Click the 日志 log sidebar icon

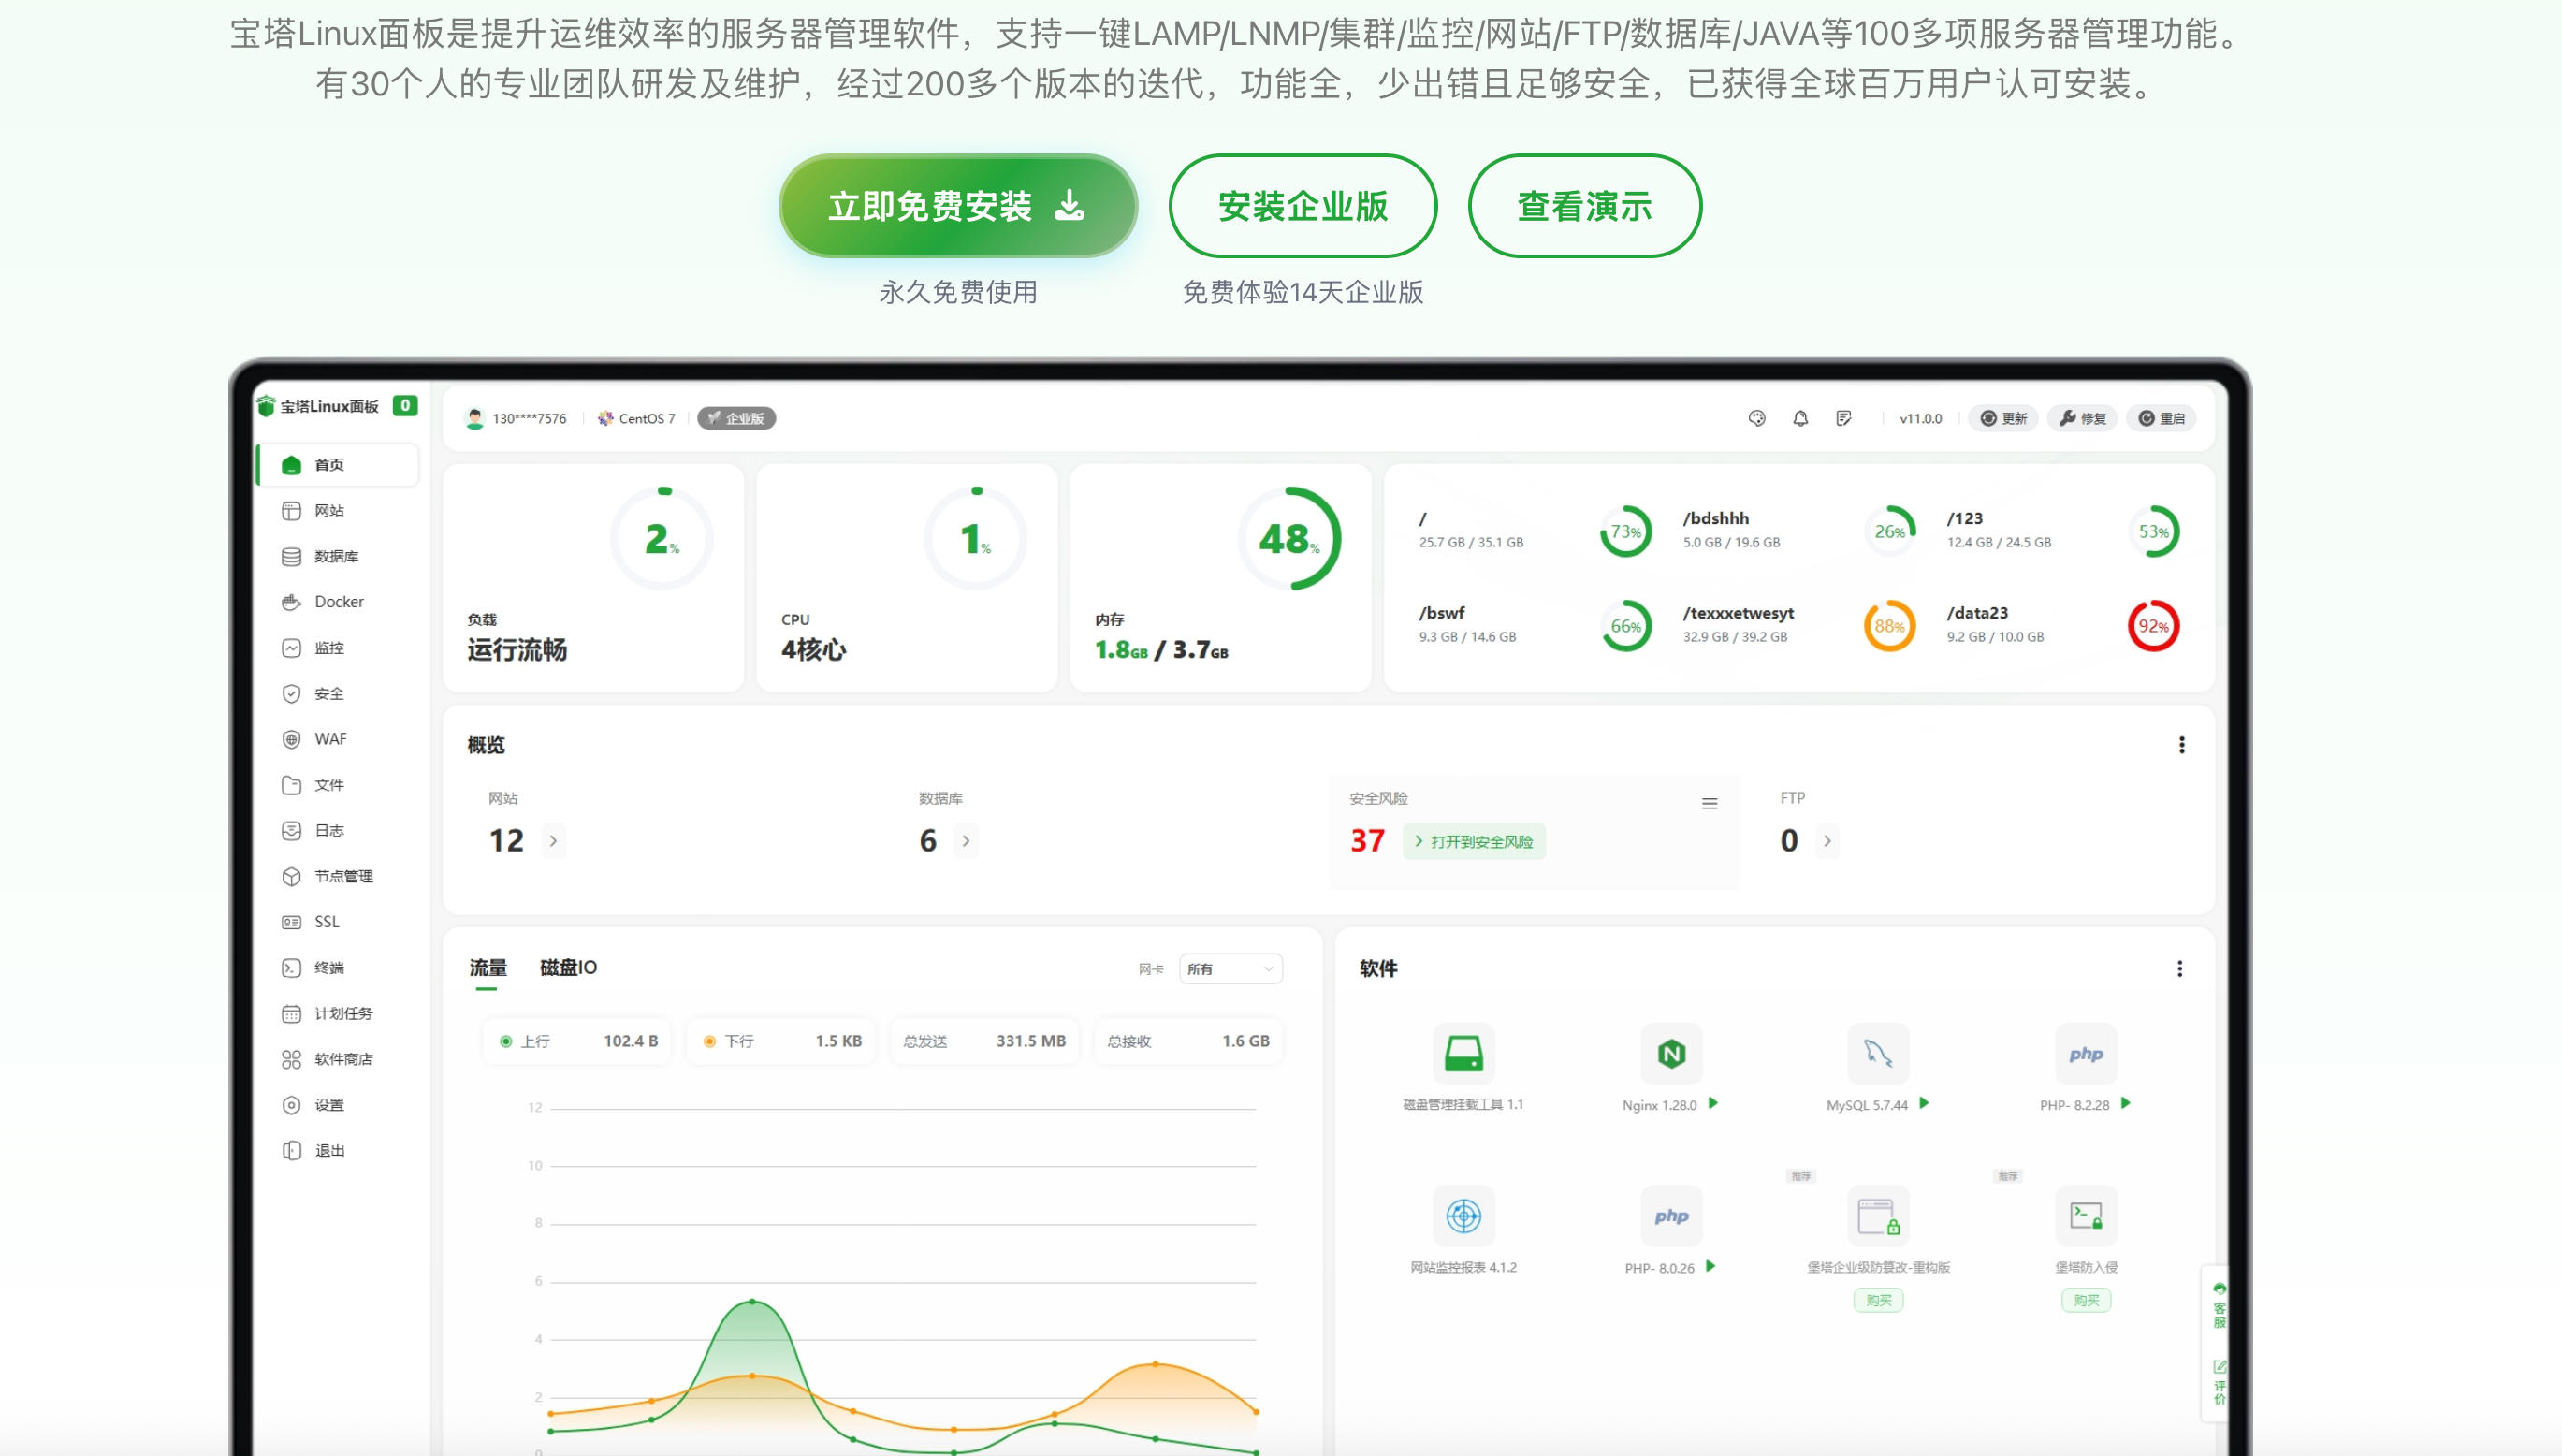pyautogui.click(x=291, y=831)
